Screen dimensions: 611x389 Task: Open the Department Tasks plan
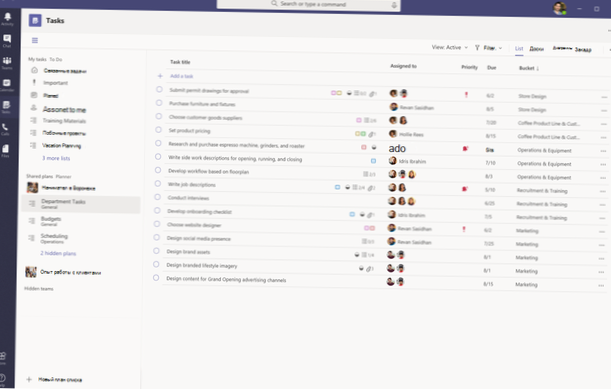click(81, 204)
